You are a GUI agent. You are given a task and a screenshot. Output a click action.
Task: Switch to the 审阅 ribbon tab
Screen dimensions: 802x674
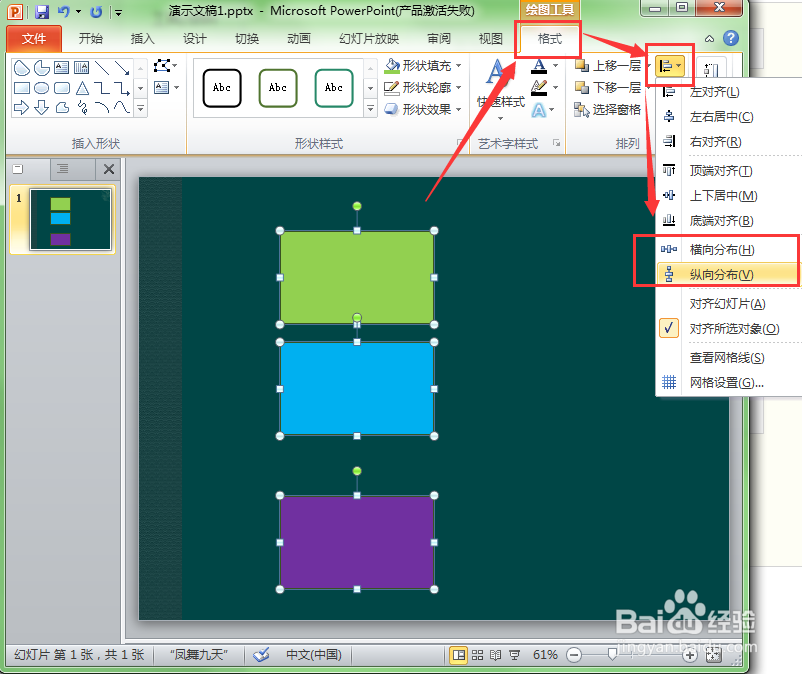coord(439,39)
